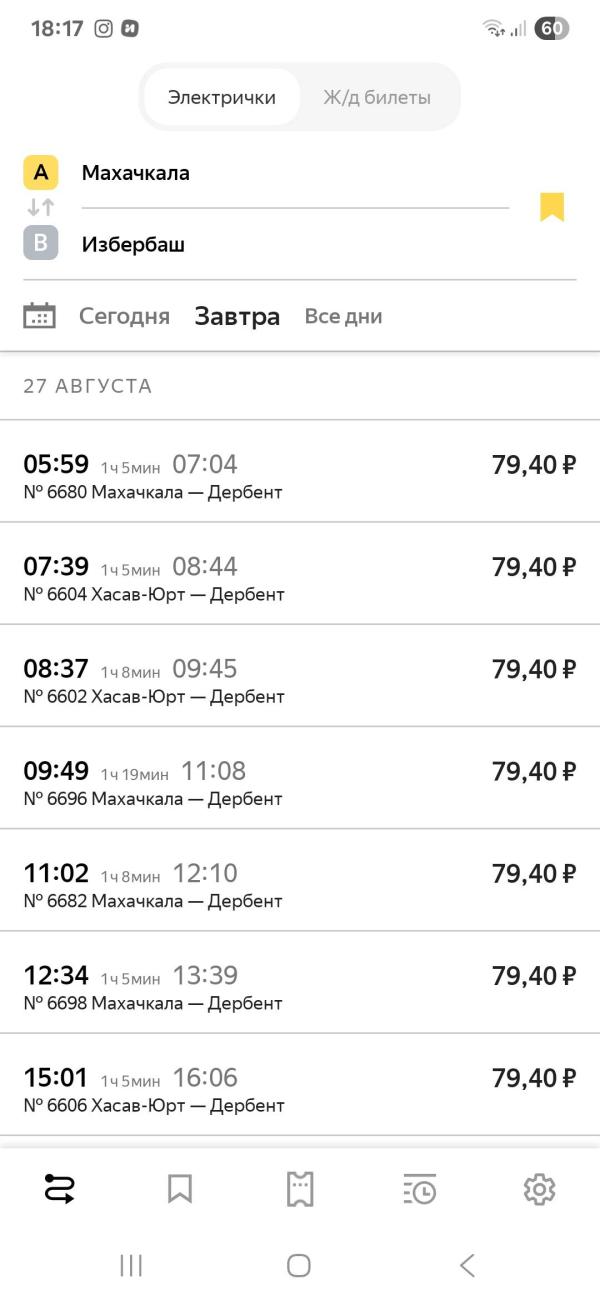Open schedule history icon in bottom bar
Image resolution: width=600 pixels, height=1299 pixels.
point(419,1189)
